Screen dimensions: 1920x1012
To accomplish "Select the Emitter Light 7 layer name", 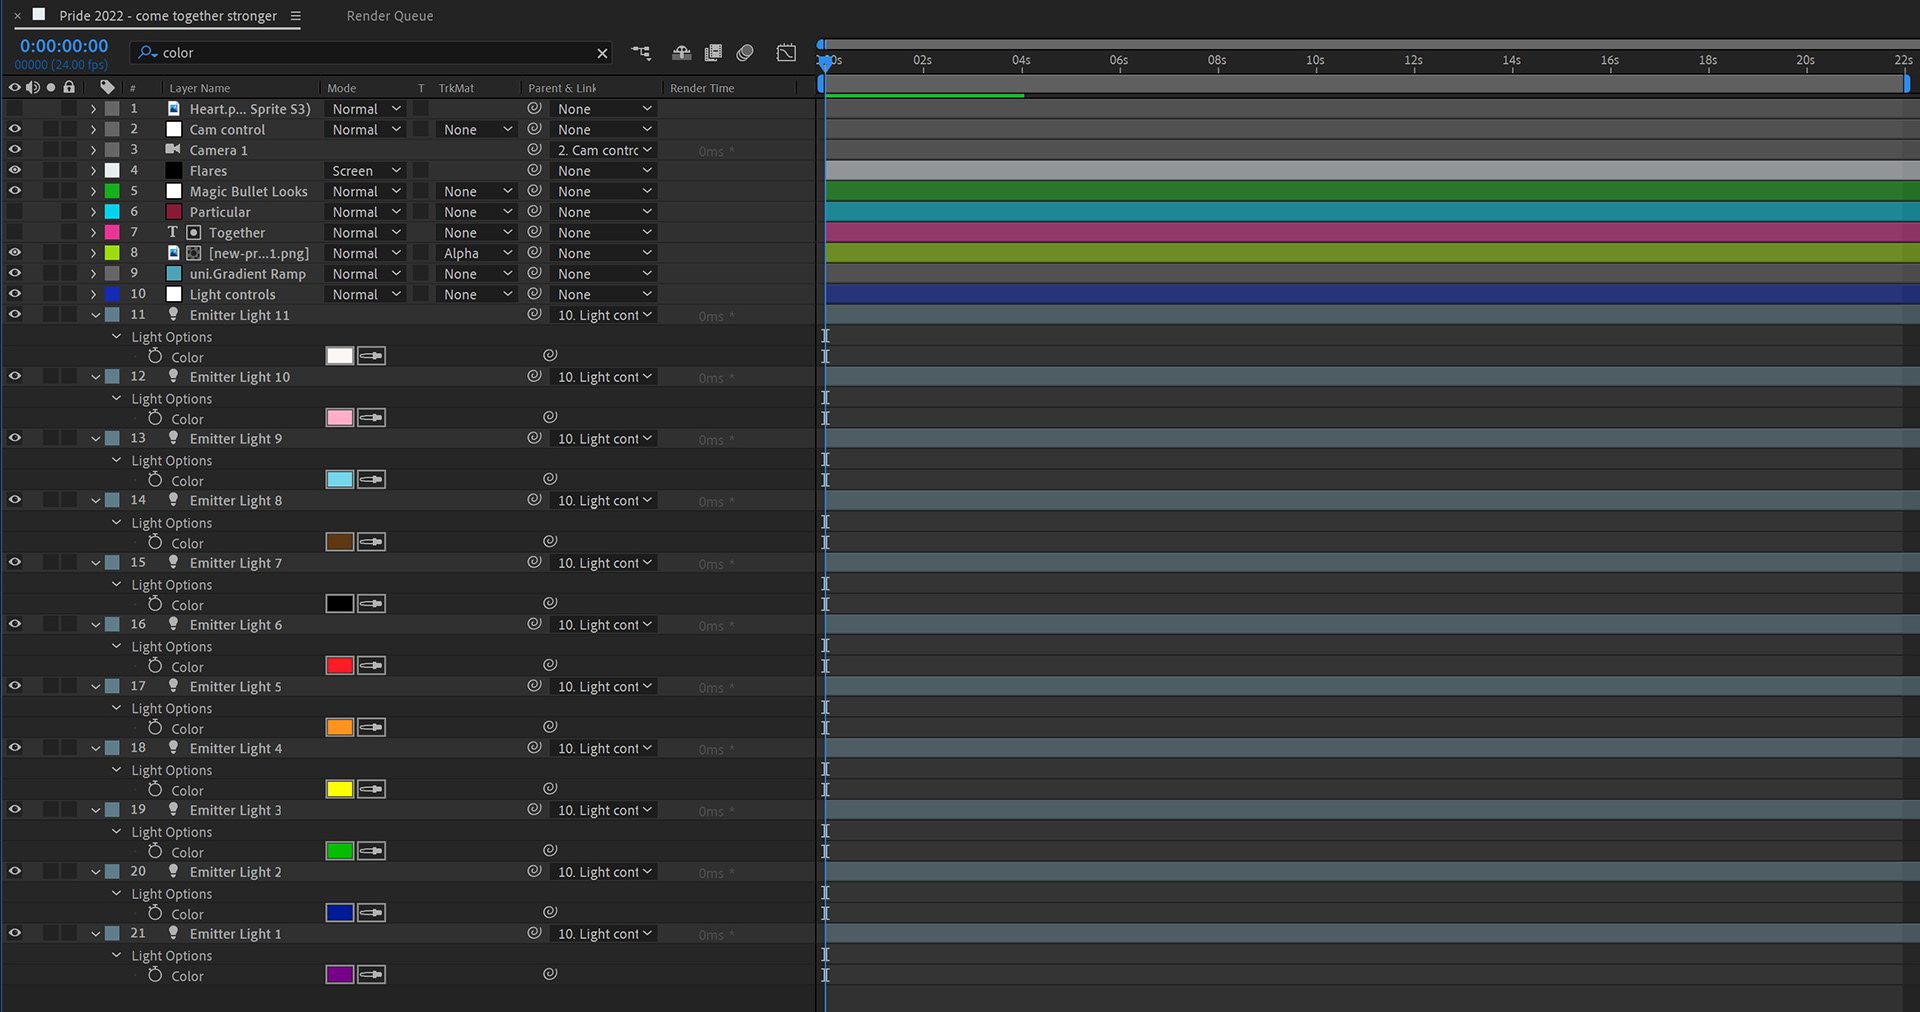I will click(236, 563).
